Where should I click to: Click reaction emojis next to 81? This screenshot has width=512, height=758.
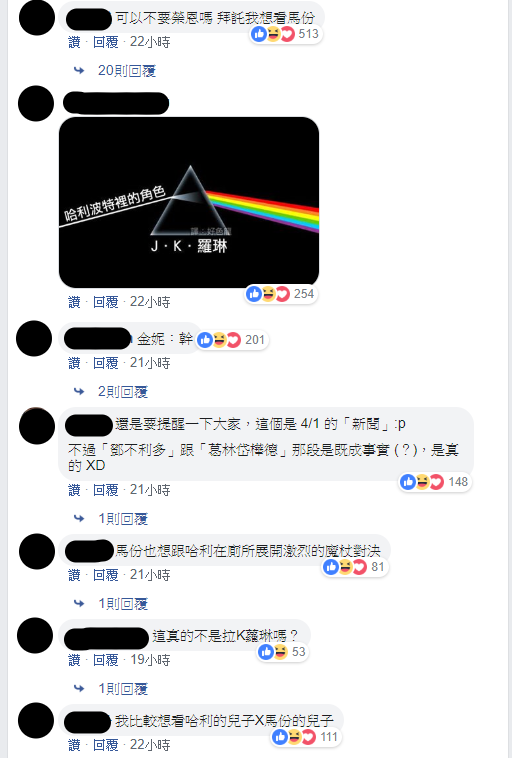tap(355, 567)
